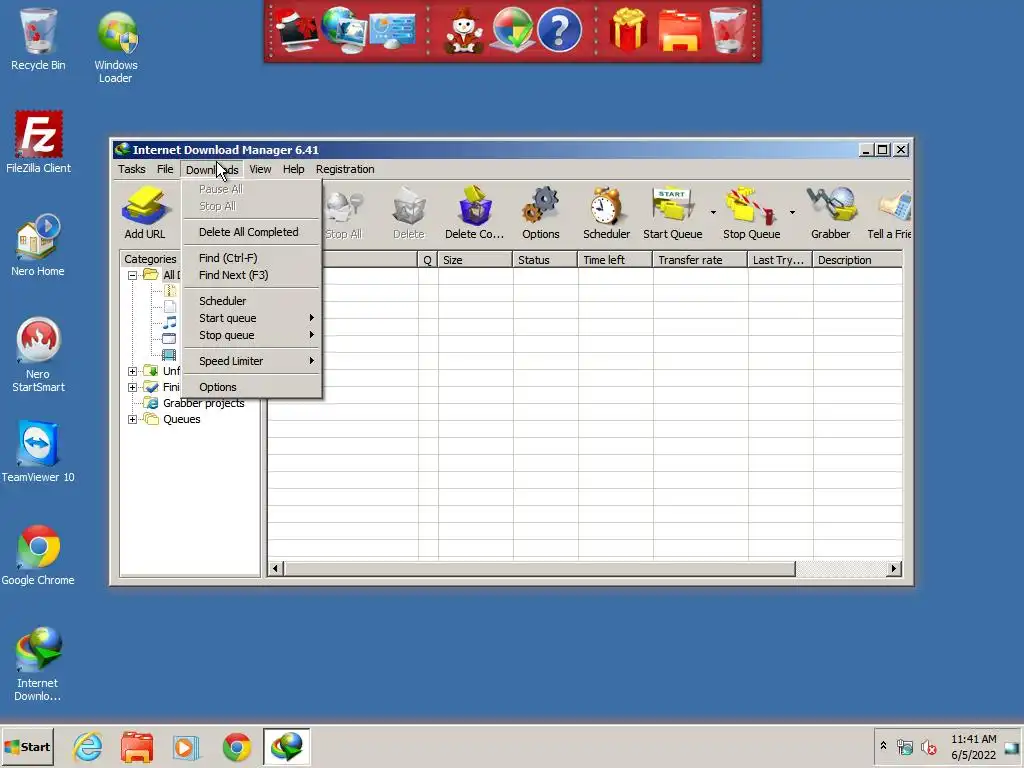Open the Tasks menu
1024x768 pixels.
point(131,169)
